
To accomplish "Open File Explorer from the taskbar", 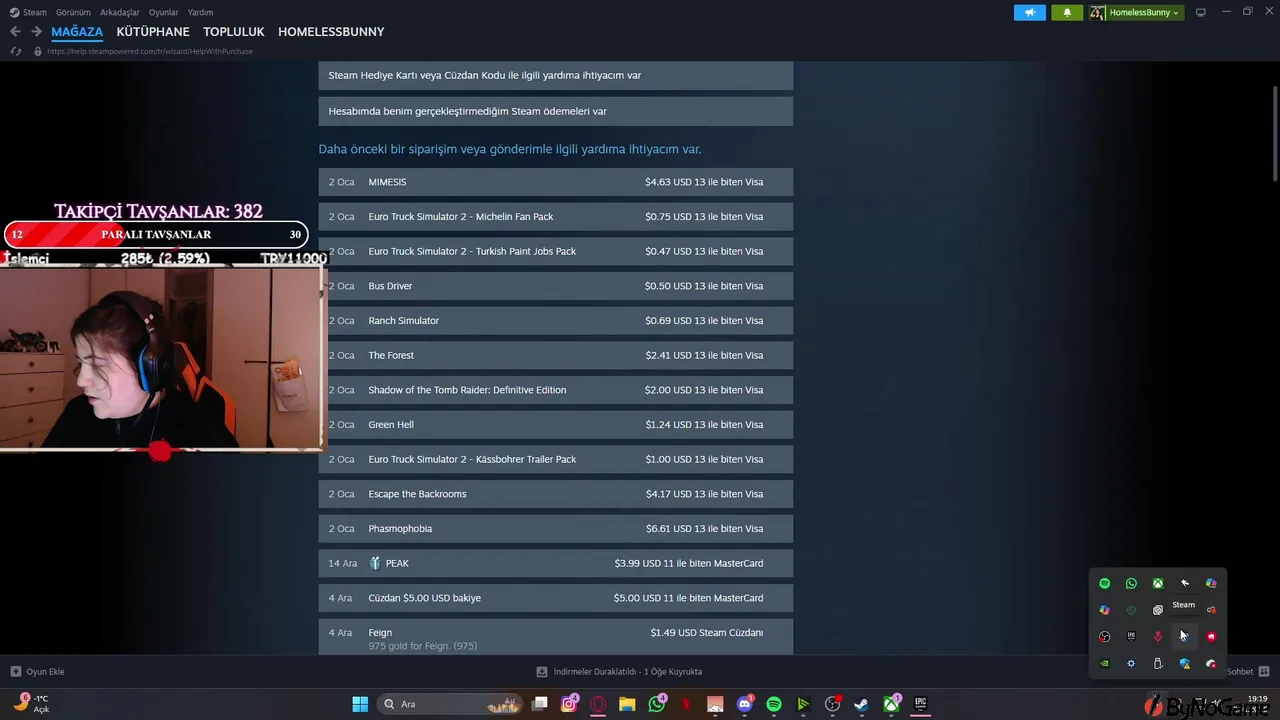I will click(x=627, y=704).
